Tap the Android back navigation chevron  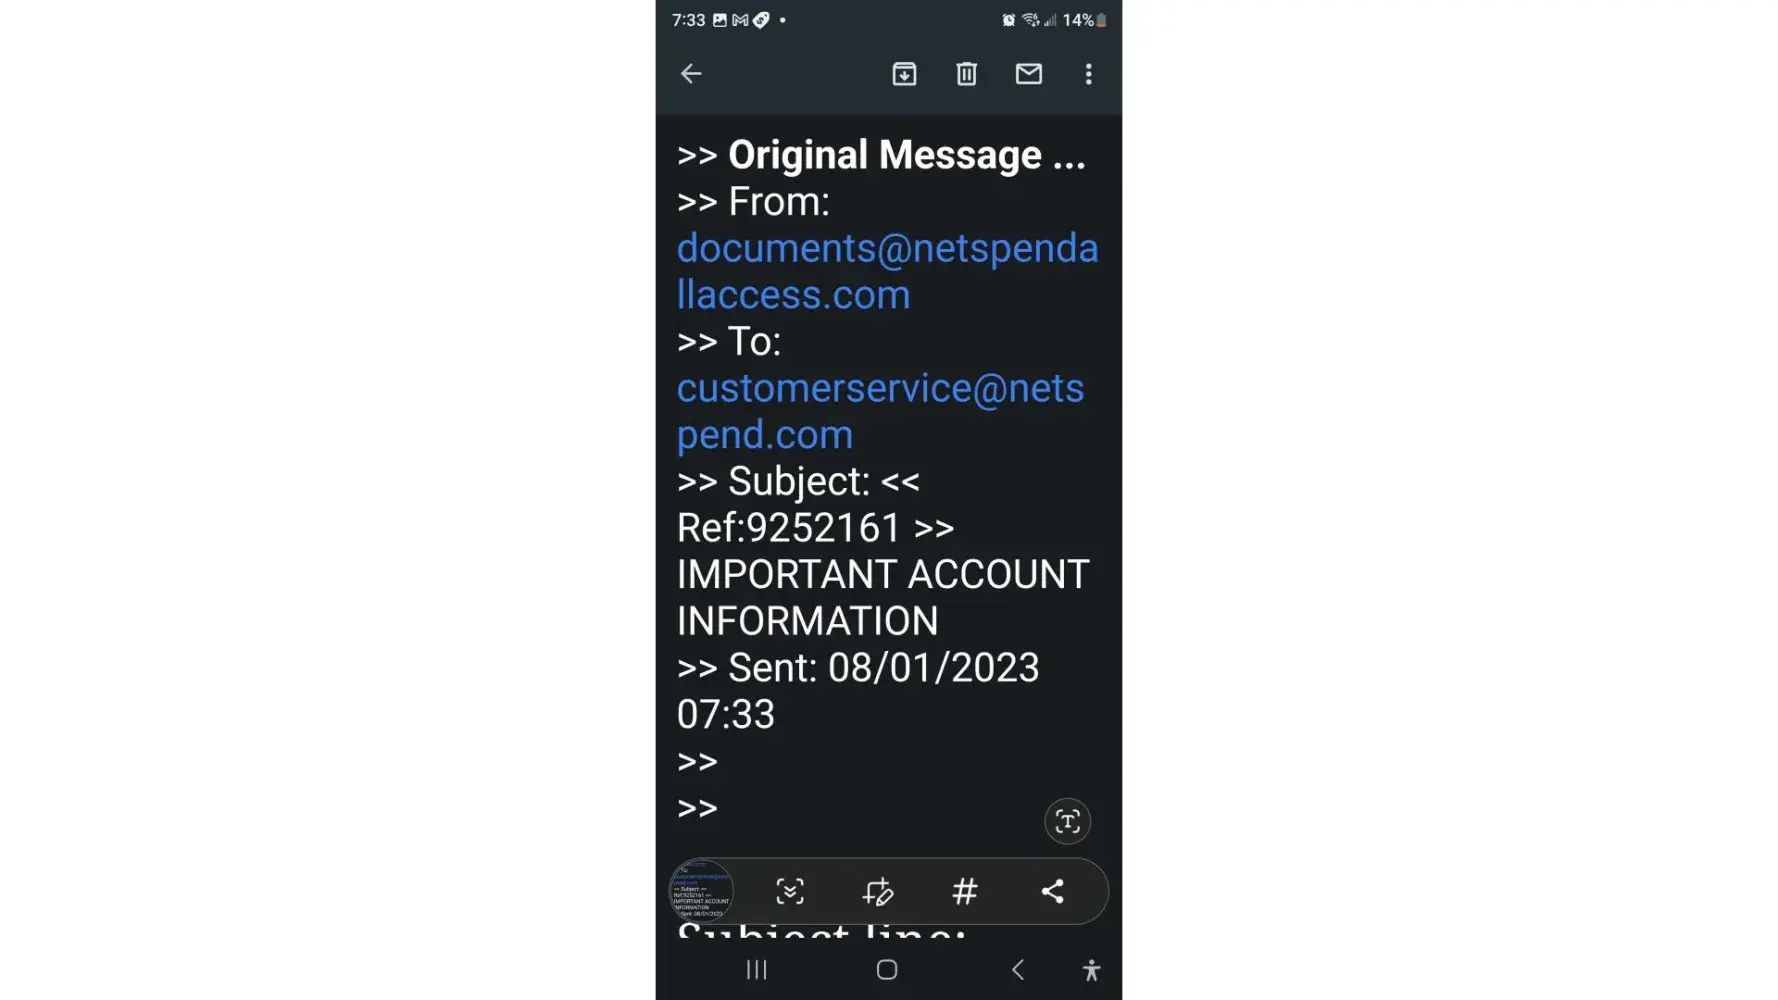click(1018, 969)
